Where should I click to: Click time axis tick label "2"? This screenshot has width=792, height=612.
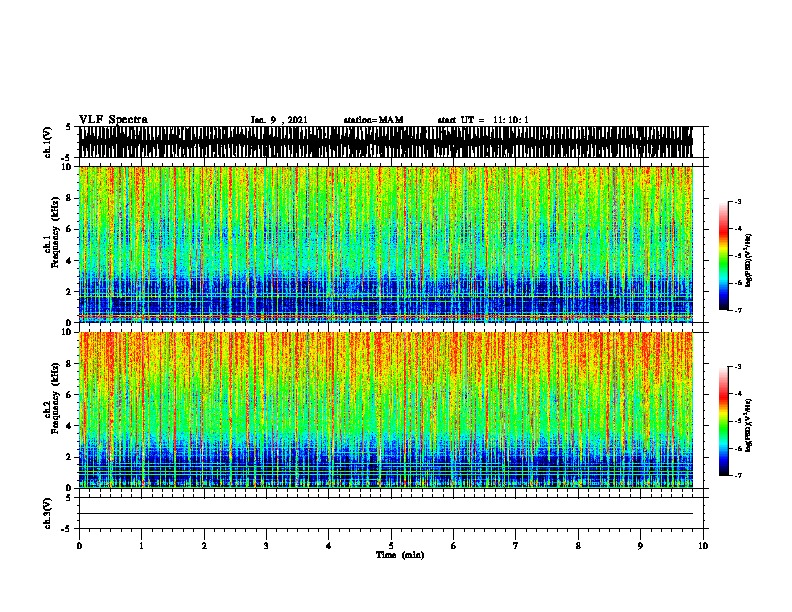(204, 546)
